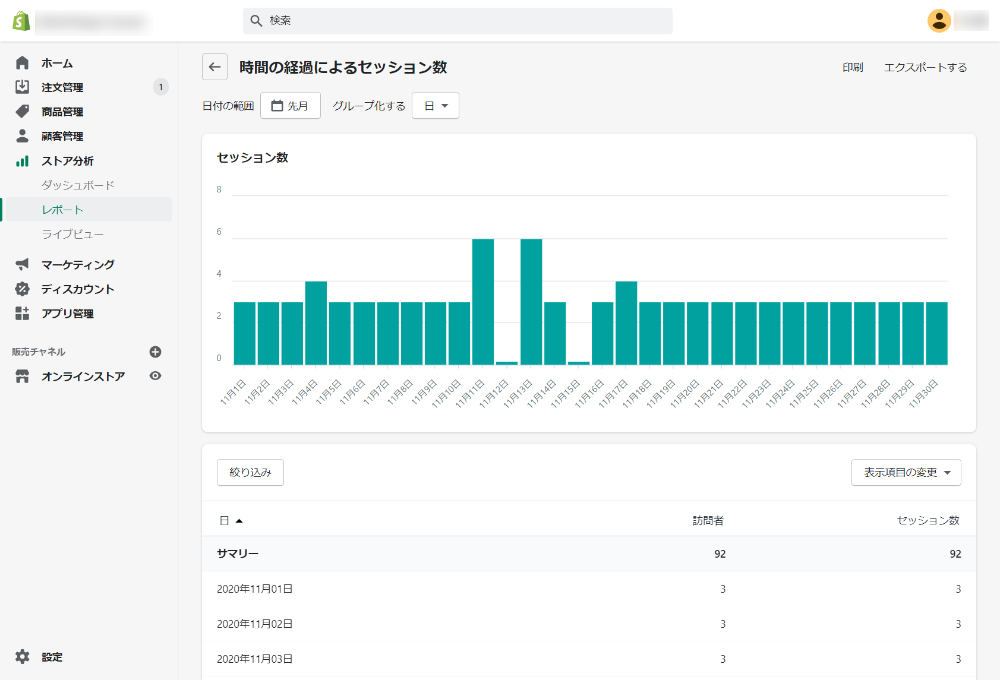1000x680 pixels.
Task: Open 設定 settings gear icon
Action: coord(22,656)
